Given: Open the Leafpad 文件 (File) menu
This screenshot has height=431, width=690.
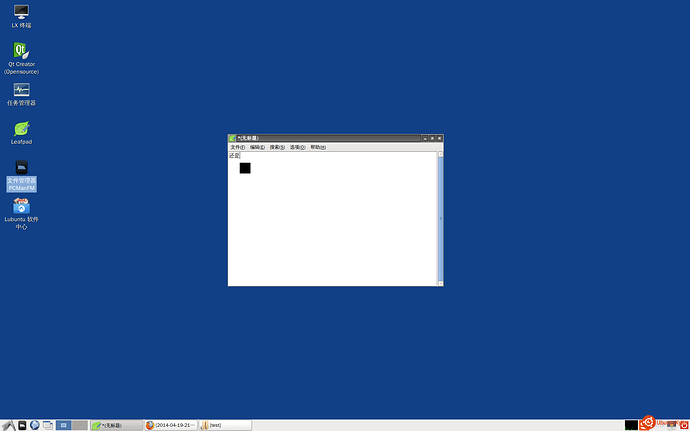Looking at the screenshot, I should (x=238, y=147).
